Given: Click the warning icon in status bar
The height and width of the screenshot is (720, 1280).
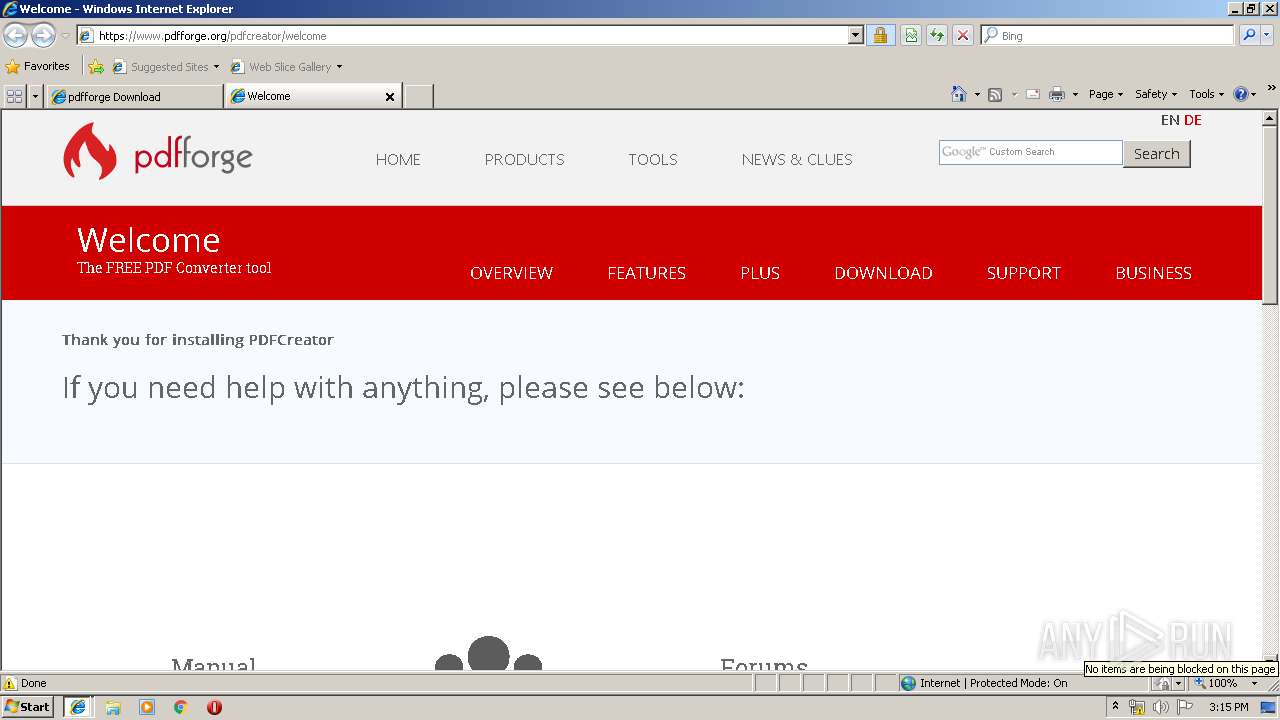Looking at the screenshot, I should pos(10,684).
